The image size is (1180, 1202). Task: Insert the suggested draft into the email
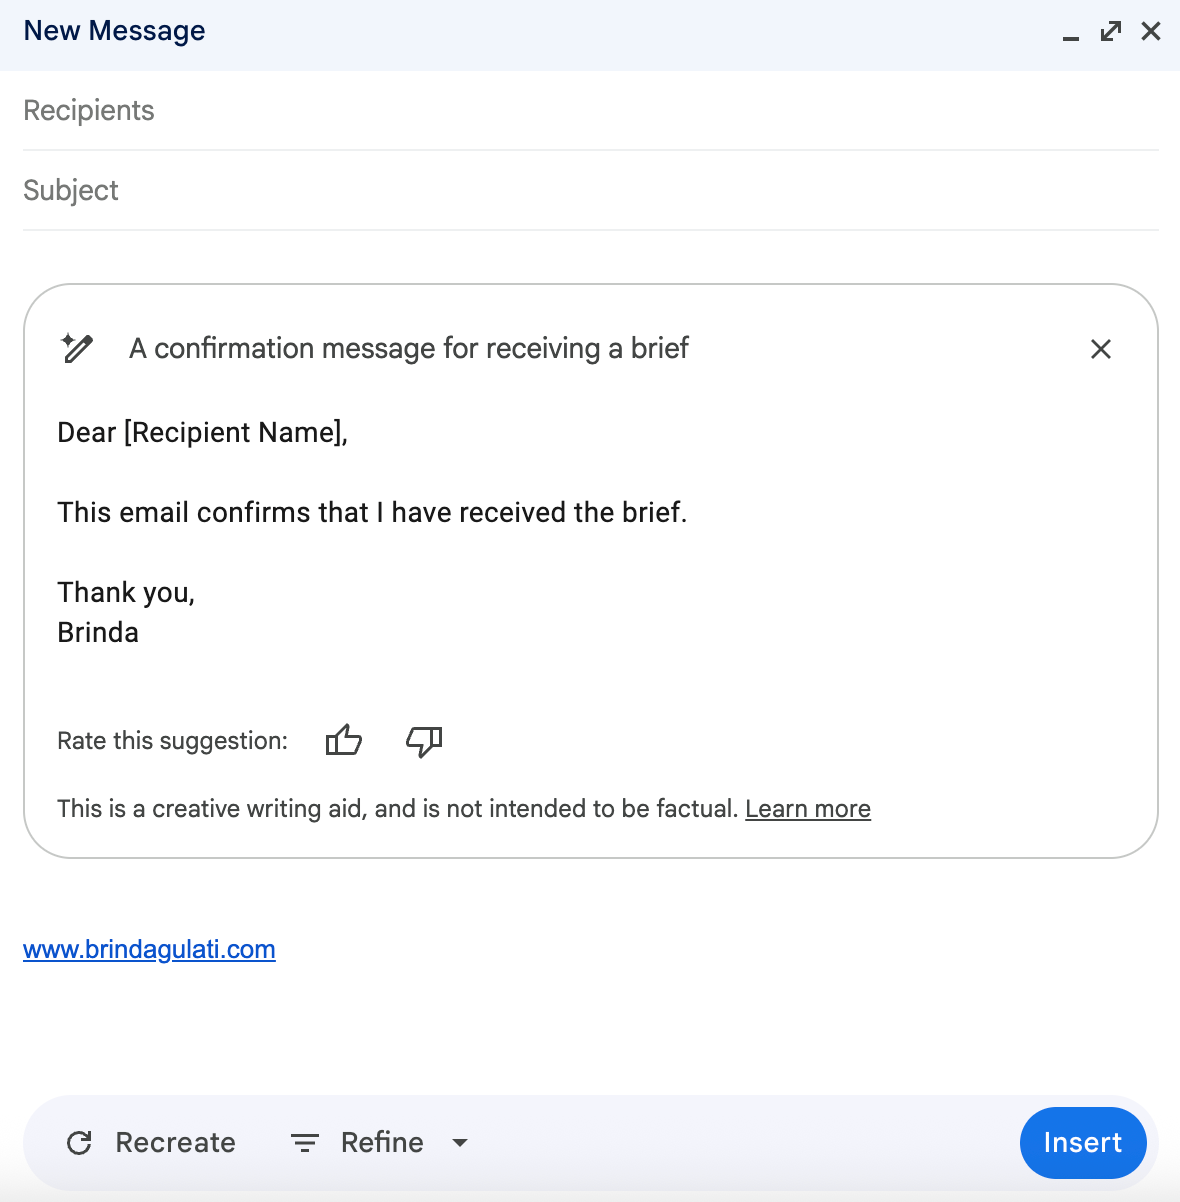(x=1082, y=1143)
